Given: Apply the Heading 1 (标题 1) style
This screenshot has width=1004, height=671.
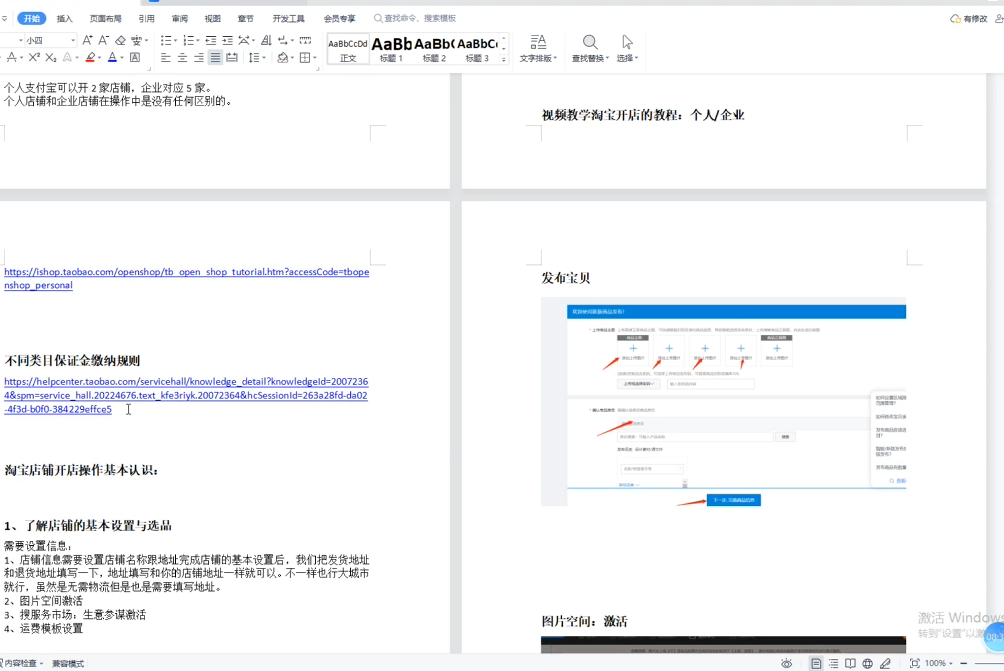Looking at the screenshot, I should 391,47.
